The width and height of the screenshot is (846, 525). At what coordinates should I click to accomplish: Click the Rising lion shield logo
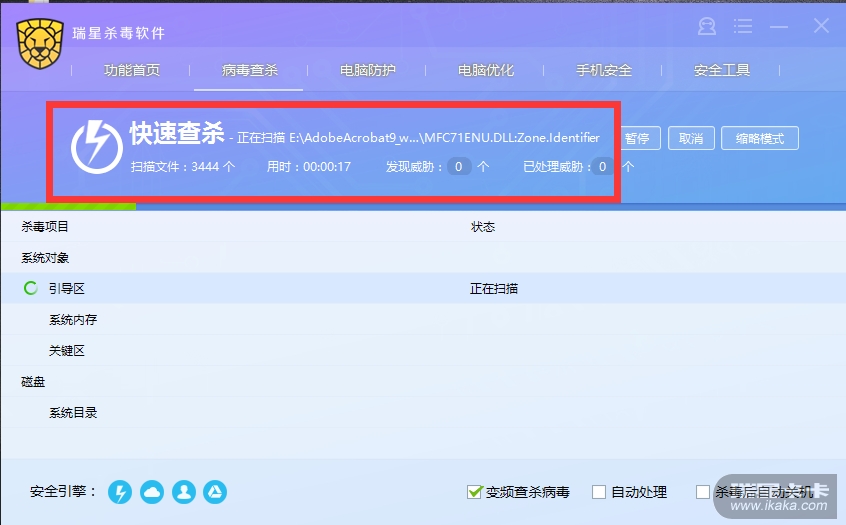pyautogui.click(x=40, y=44)
